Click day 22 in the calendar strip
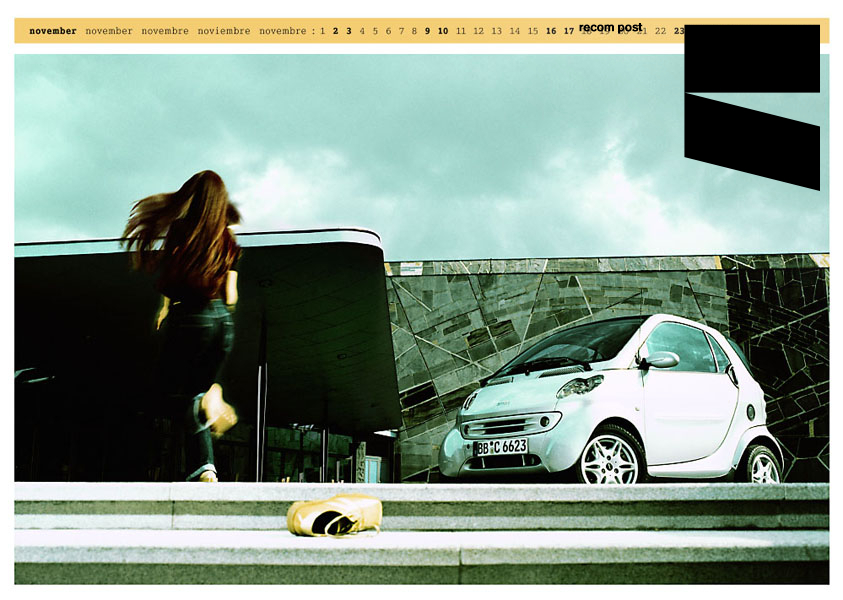 660,31
